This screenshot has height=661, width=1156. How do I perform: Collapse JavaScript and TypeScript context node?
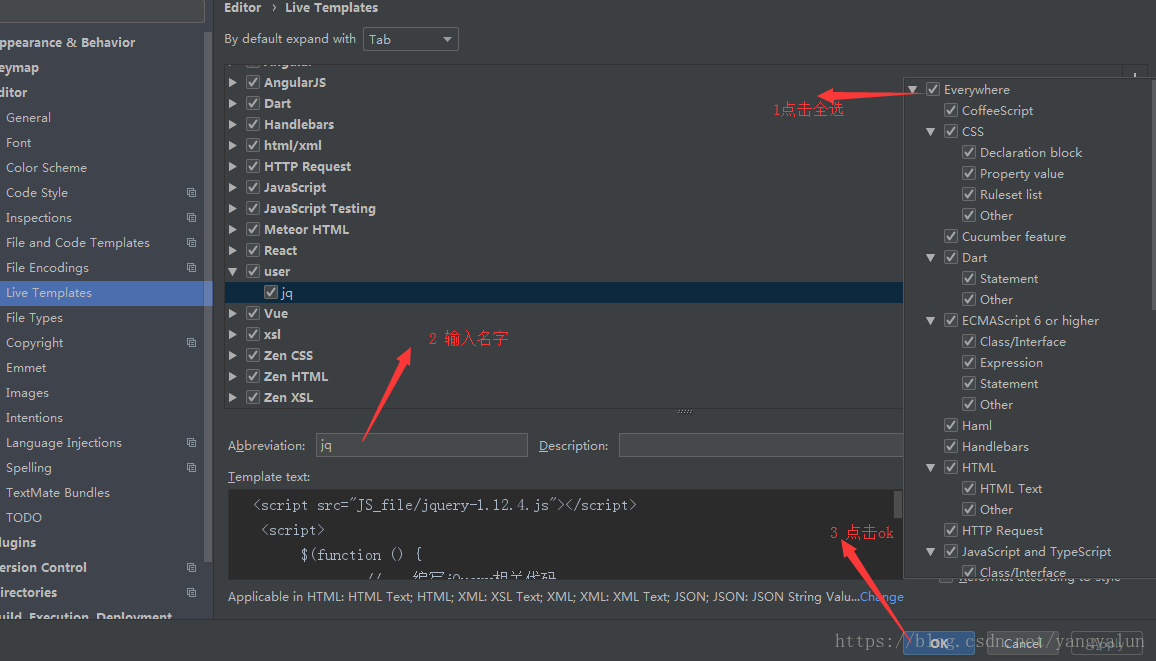[x=930, y=551]
